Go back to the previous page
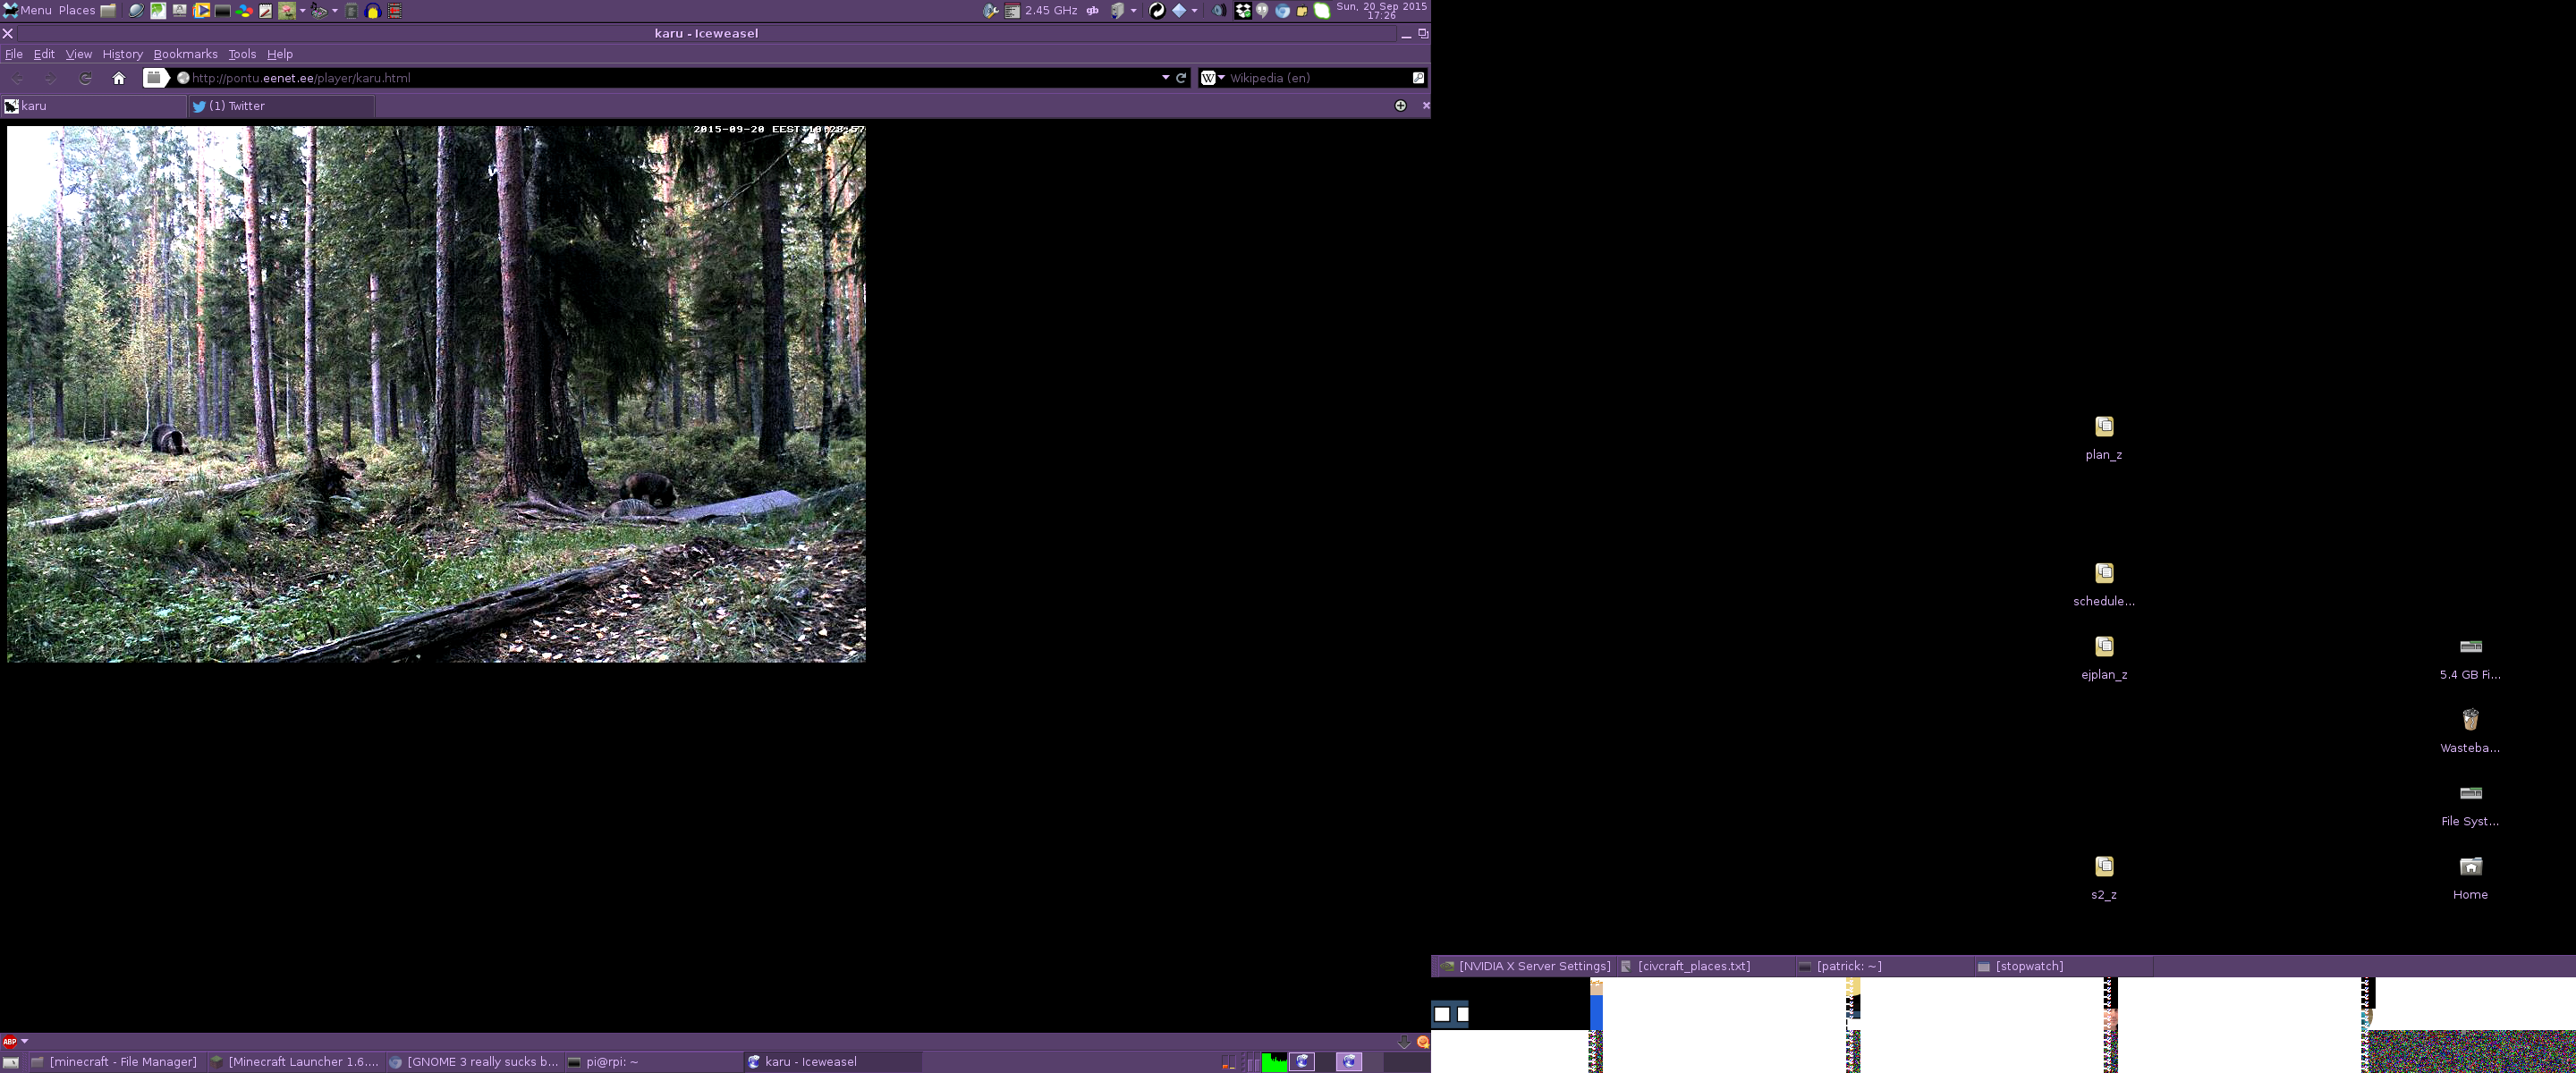The image size is (2576, 1073). click(x=18, y=78)
